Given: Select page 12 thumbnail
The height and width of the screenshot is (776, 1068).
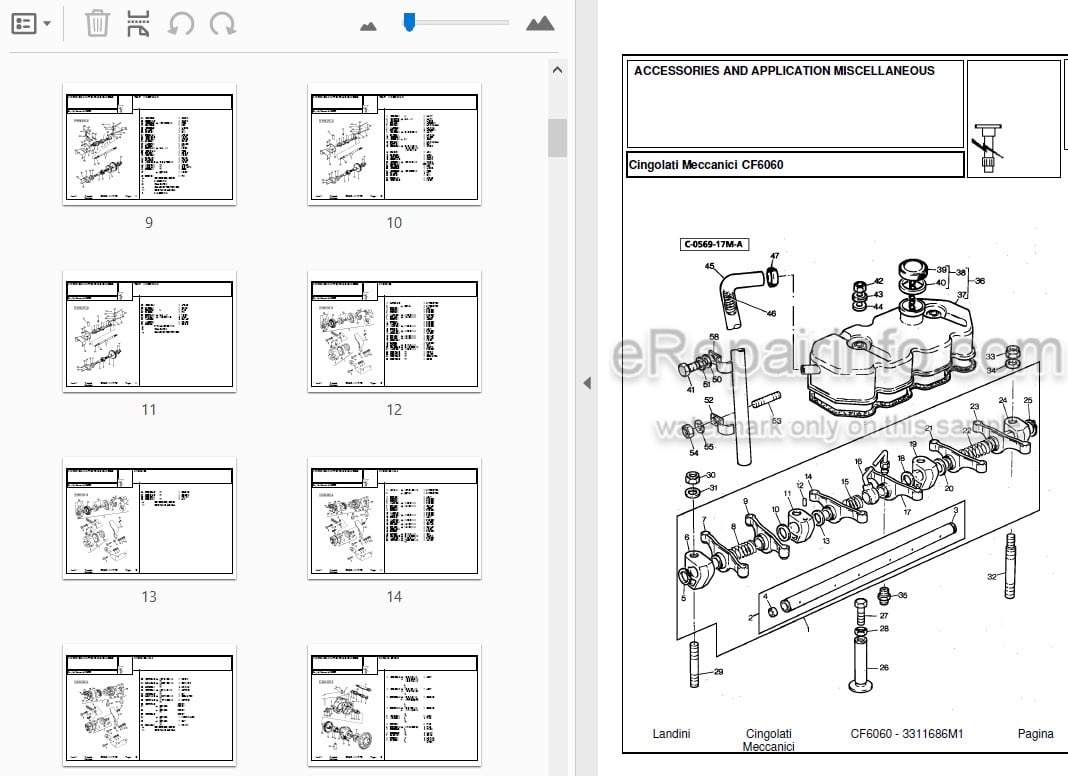Looking at the screenshot, I should click(x=394, y=331).
